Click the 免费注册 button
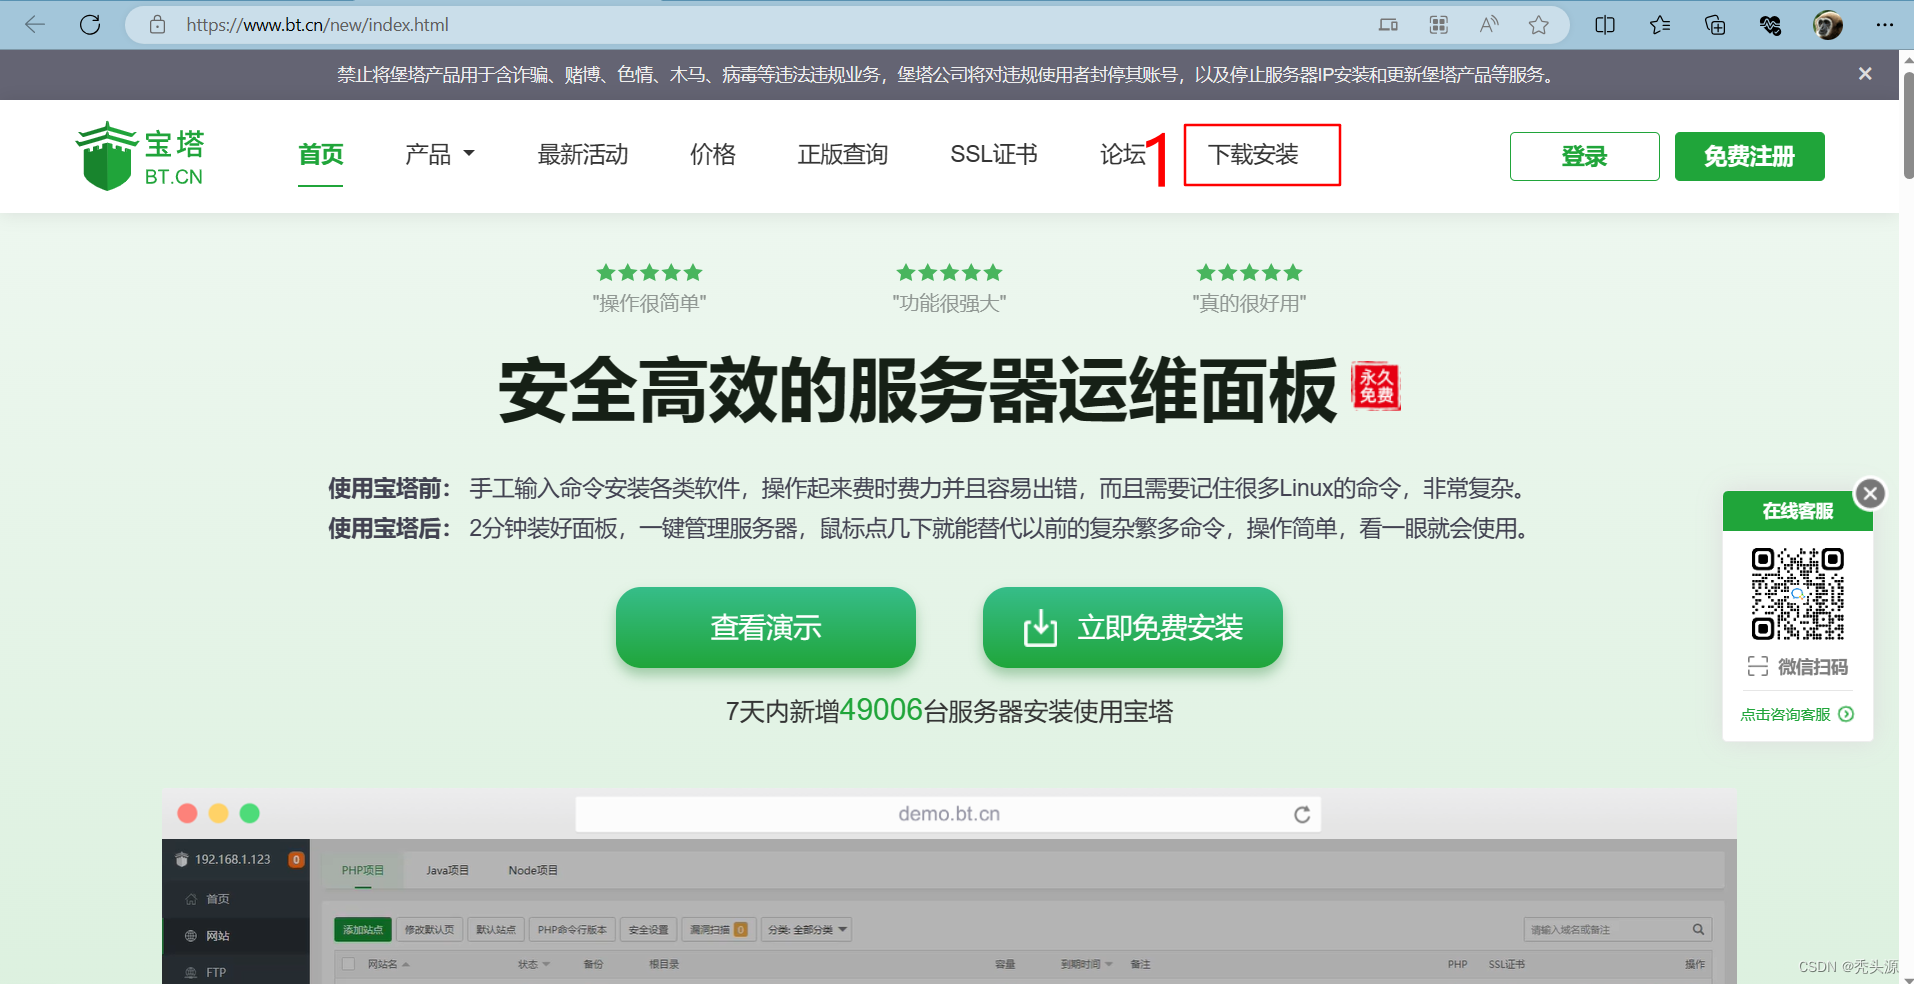 point(1750,156)
